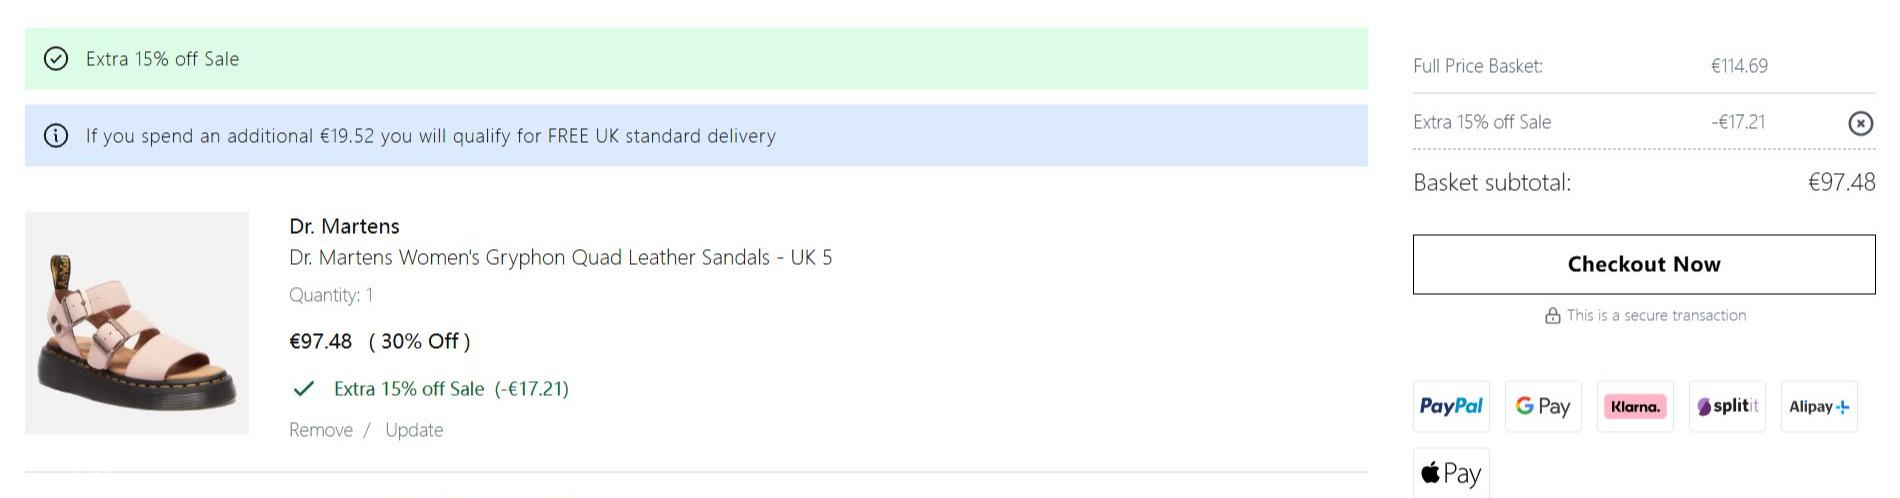
Task: Update the sandals basket item
Action: [x=414, y=430]
